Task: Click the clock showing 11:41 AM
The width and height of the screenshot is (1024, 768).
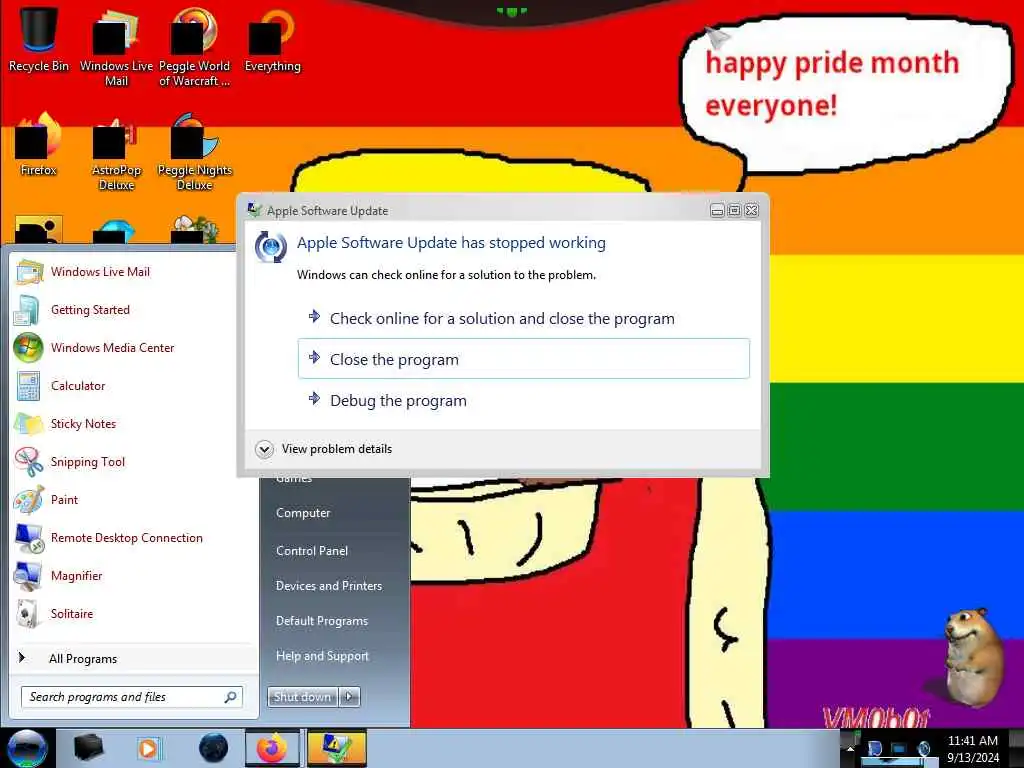Action: pos(972,748)
